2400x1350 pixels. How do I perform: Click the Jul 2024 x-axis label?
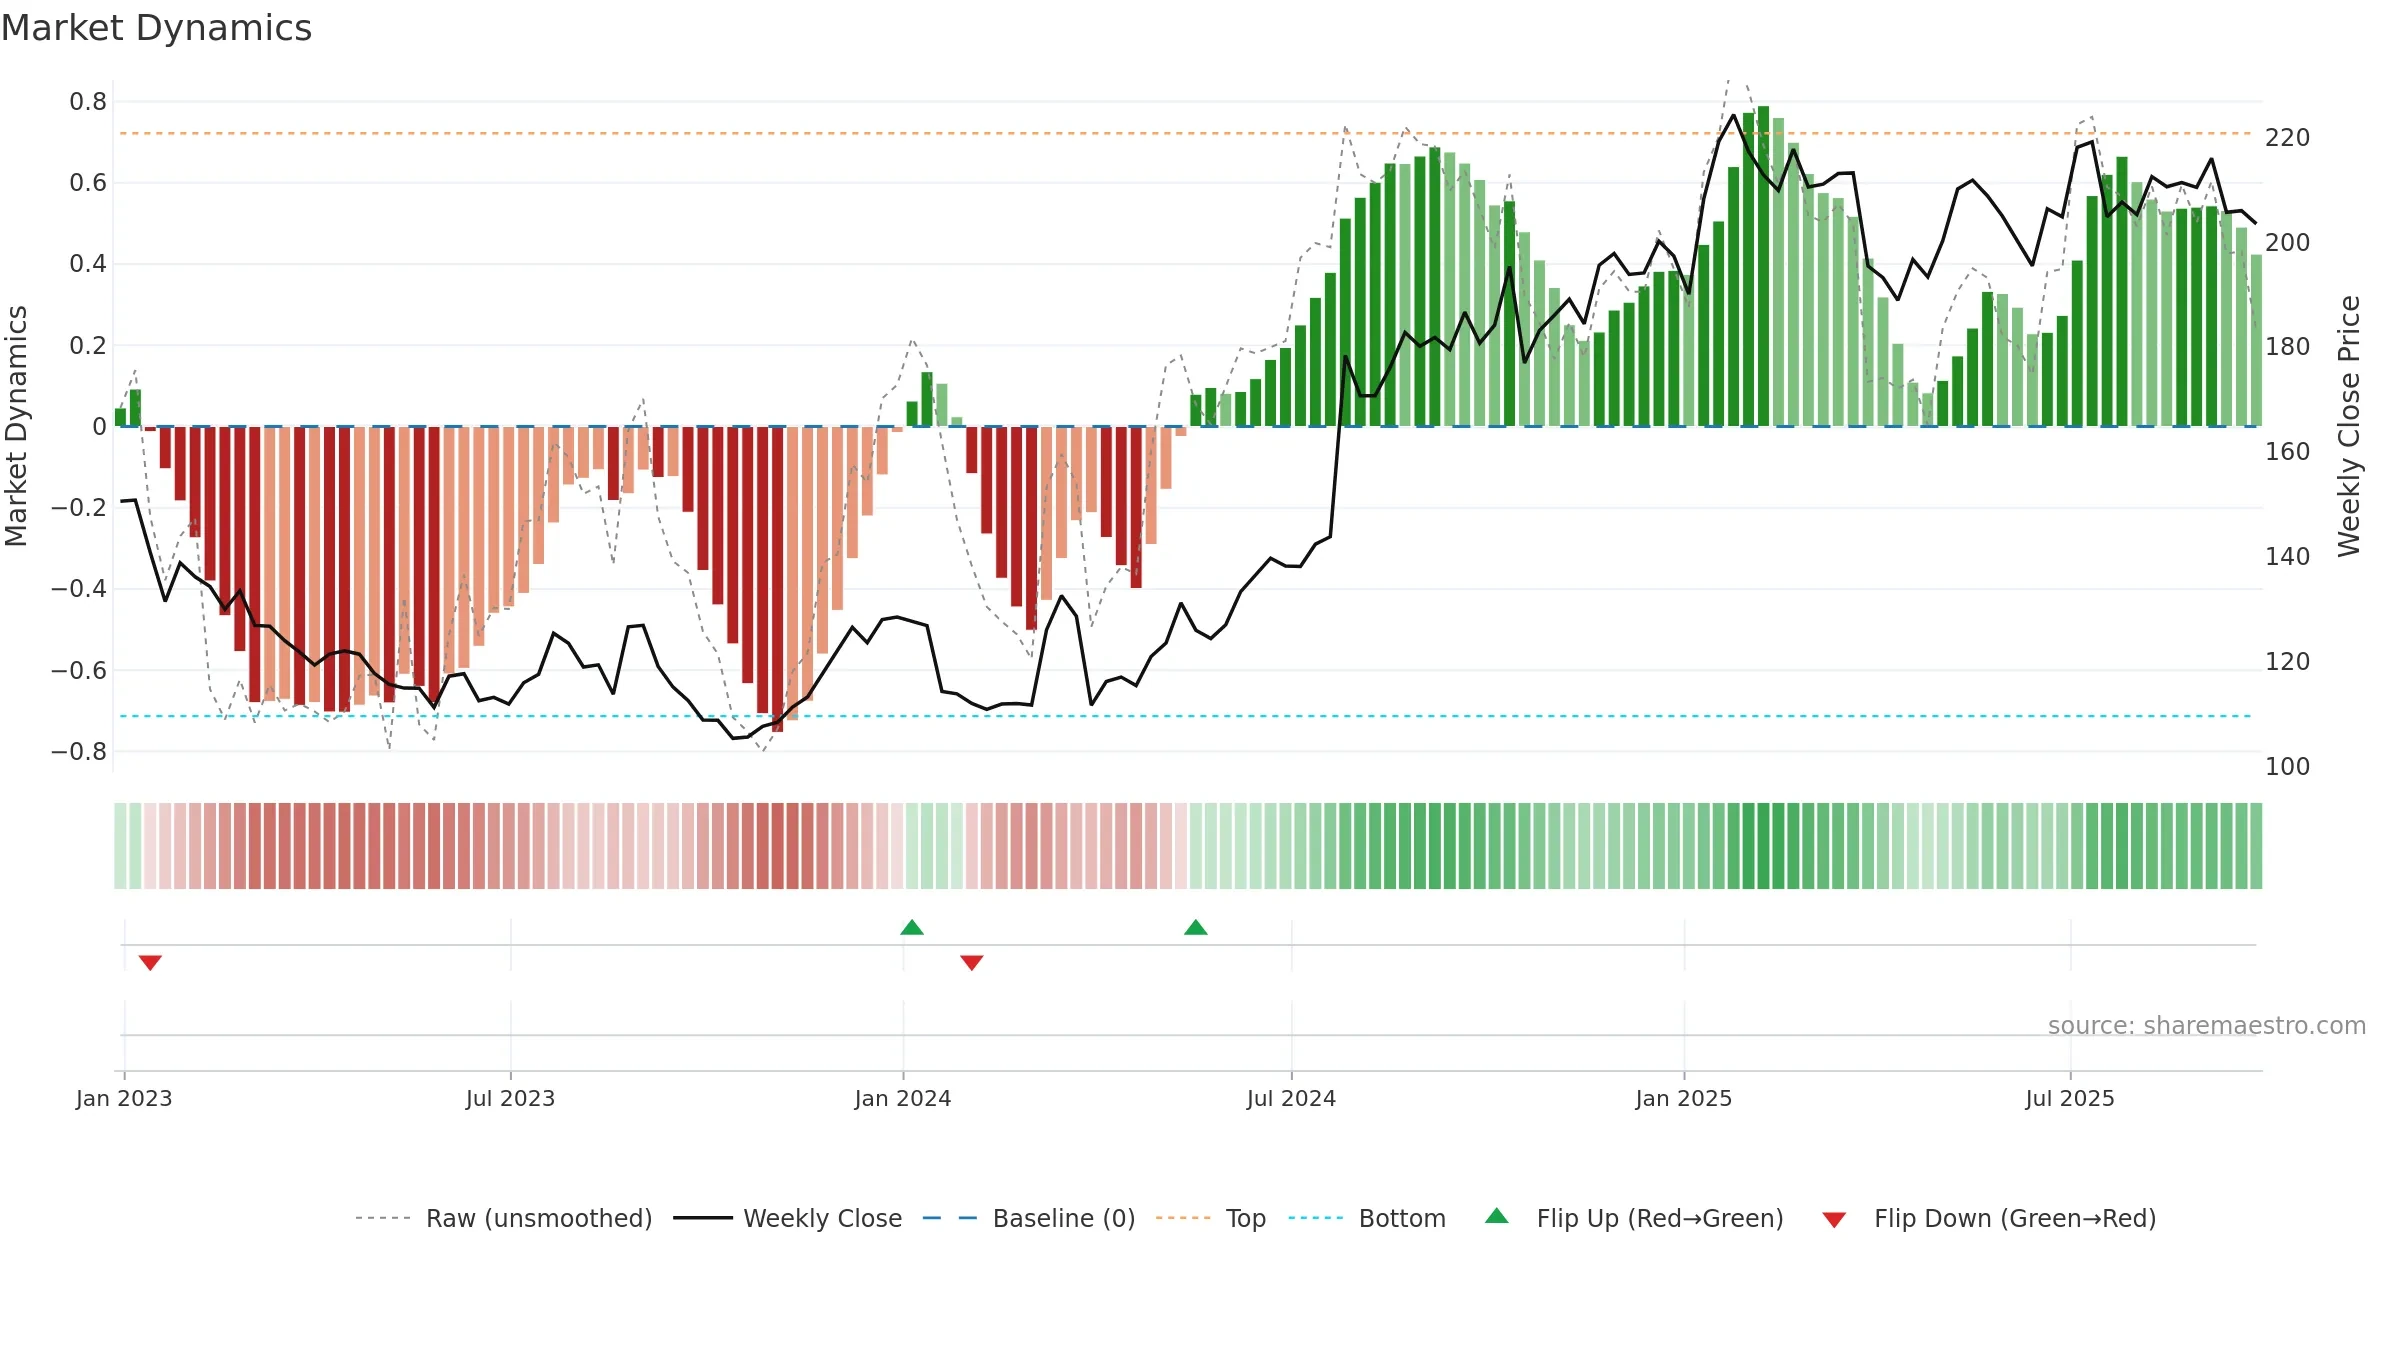click(1291, 1099)
